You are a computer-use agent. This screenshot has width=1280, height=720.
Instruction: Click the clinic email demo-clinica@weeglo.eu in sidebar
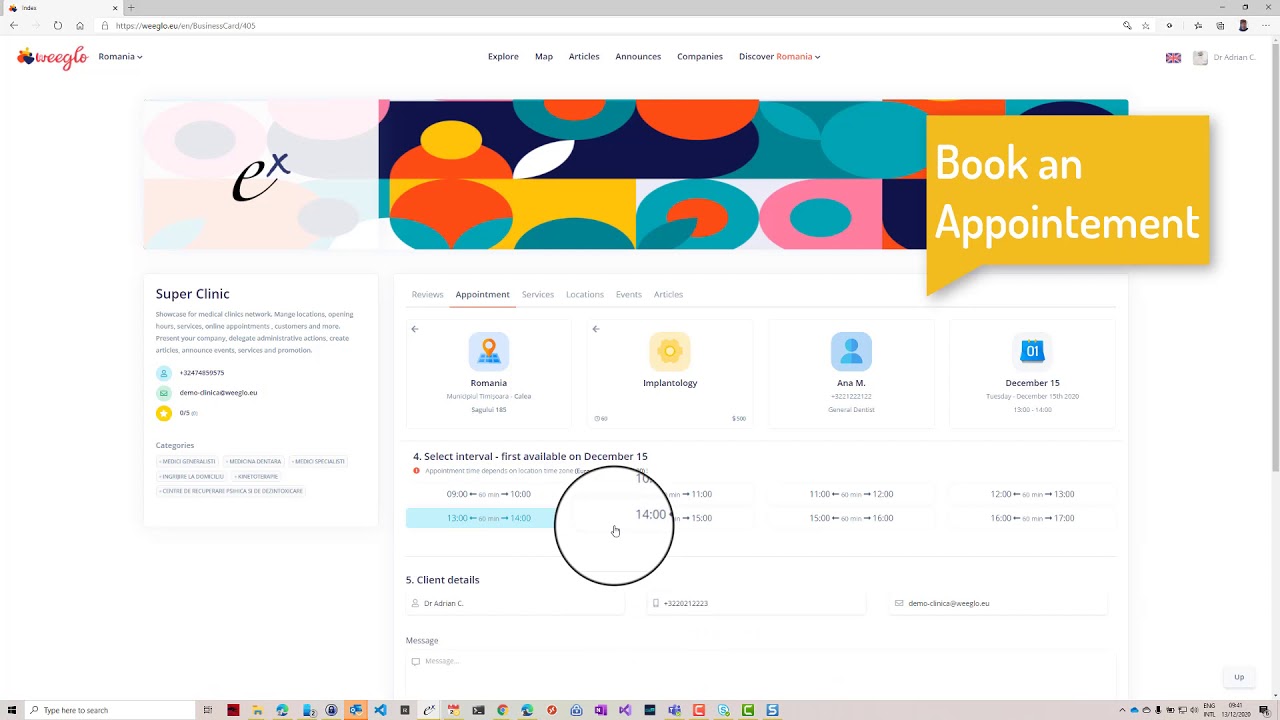(x=218, y=393)
